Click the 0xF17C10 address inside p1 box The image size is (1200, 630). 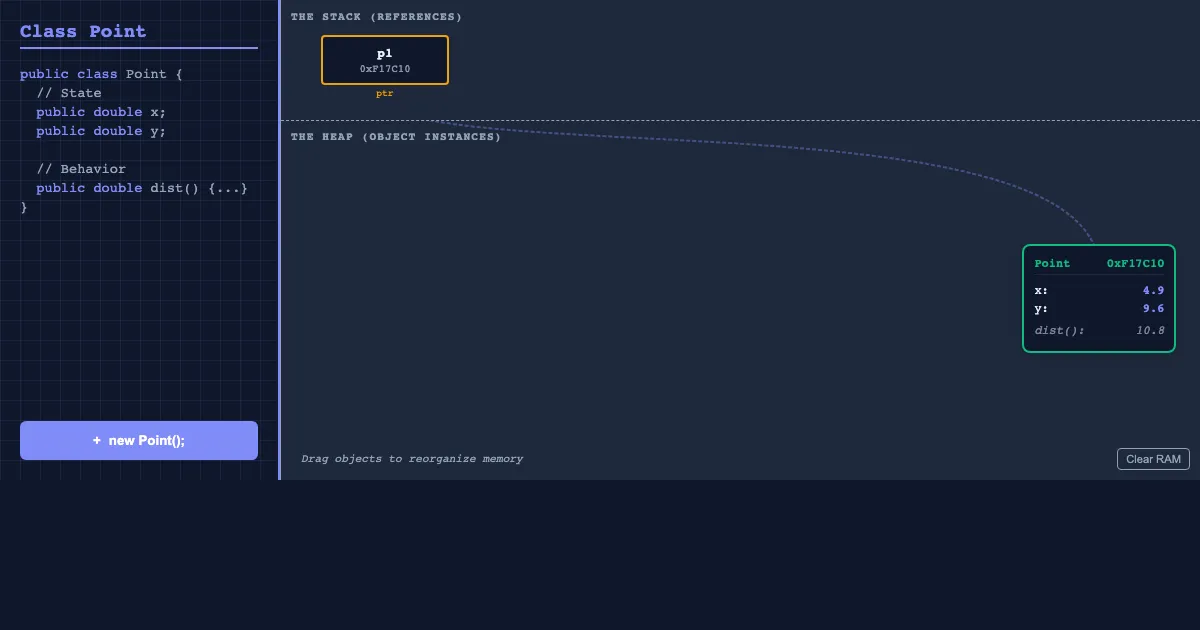pos(385,69)
